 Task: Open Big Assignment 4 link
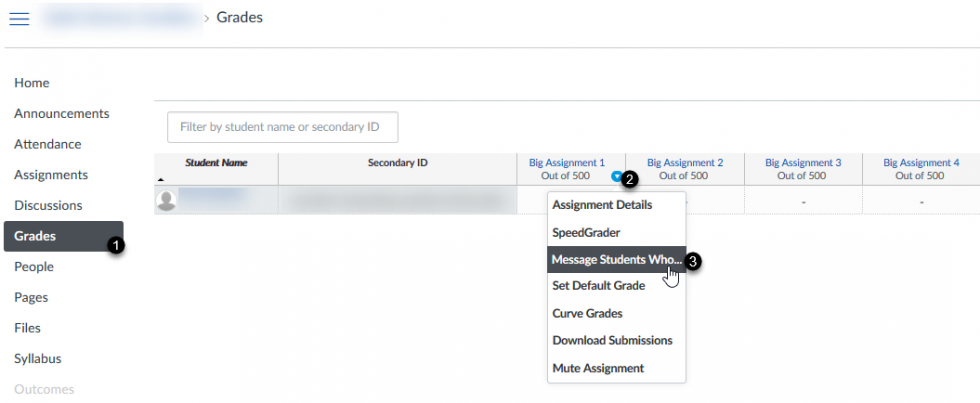(921, 162)
